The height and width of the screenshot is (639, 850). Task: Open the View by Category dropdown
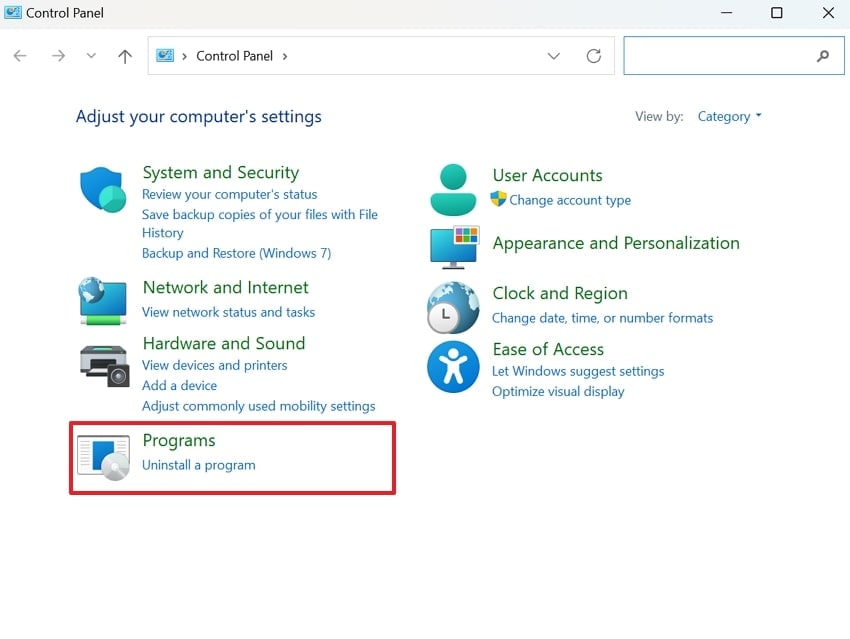coord(730,116)
